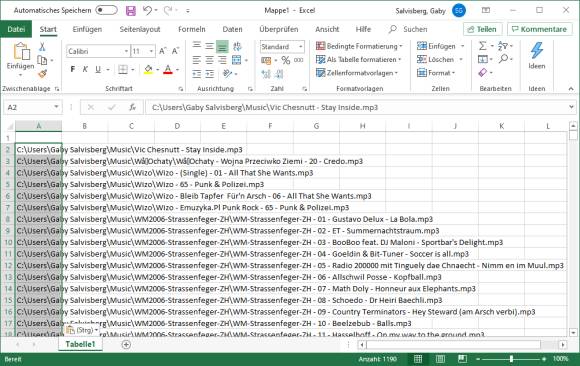The image size is (580, 366).
Task: Enable wrap text
Action: coord(237,46)
